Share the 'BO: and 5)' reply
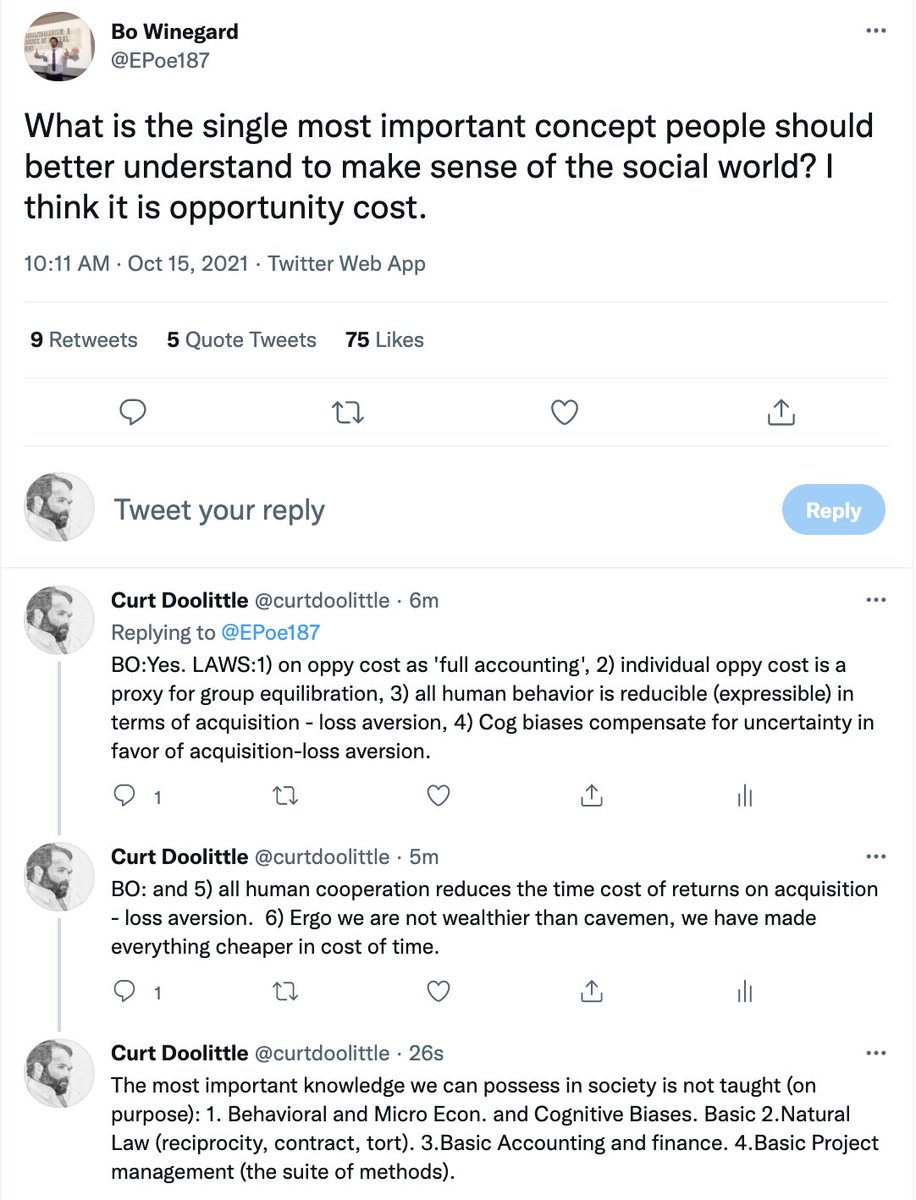Screen dimensions: 916x1200 pos(590,991)
